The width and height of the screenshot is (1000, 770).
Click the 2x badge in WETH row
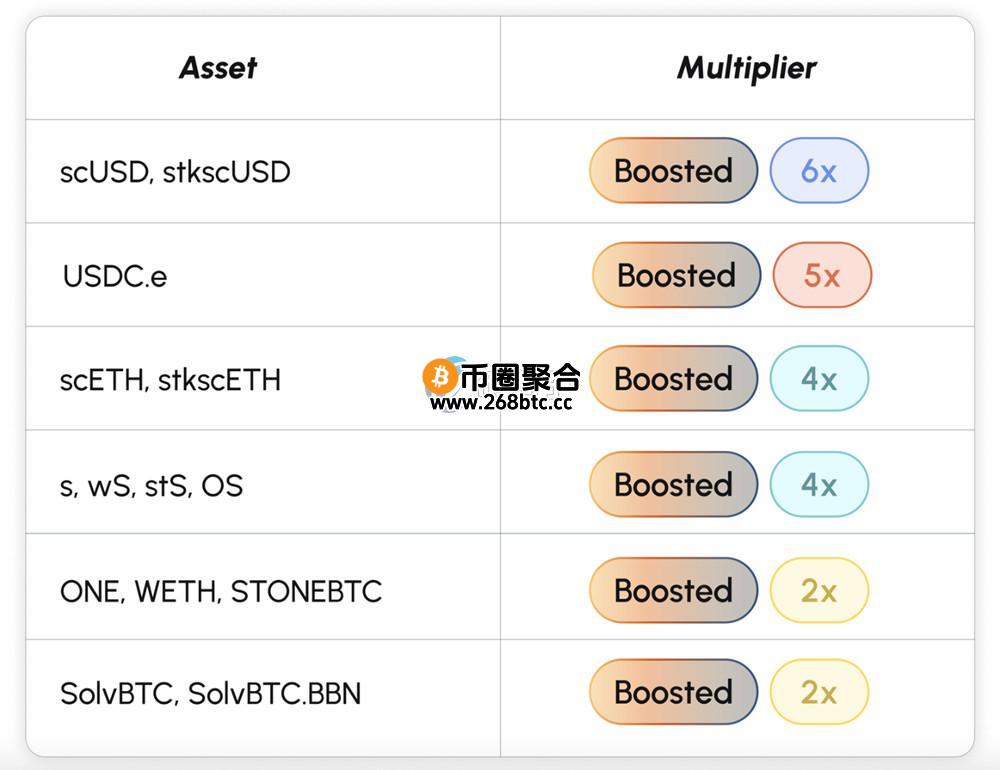click(x=819, y=590)
